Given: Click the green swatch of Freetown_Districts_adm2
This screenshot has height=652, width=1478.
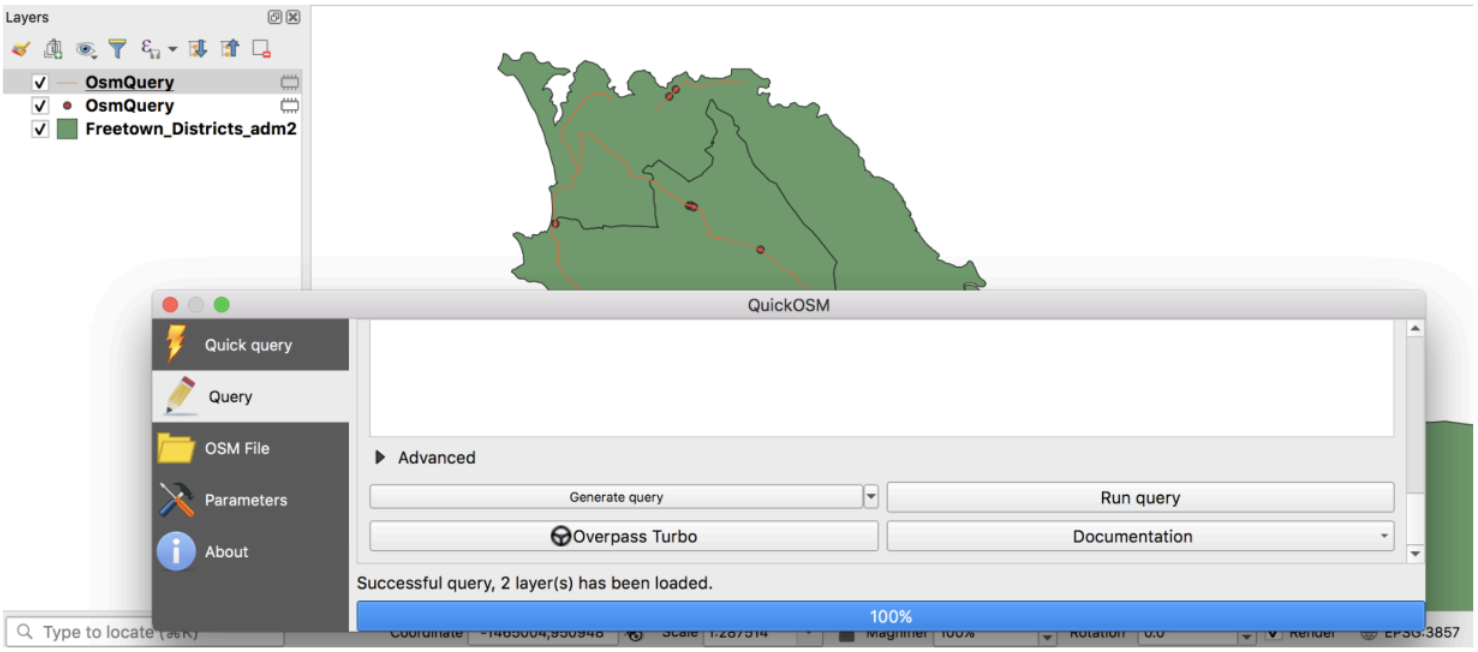Looking at the screenshot, I should pos(67,129).
